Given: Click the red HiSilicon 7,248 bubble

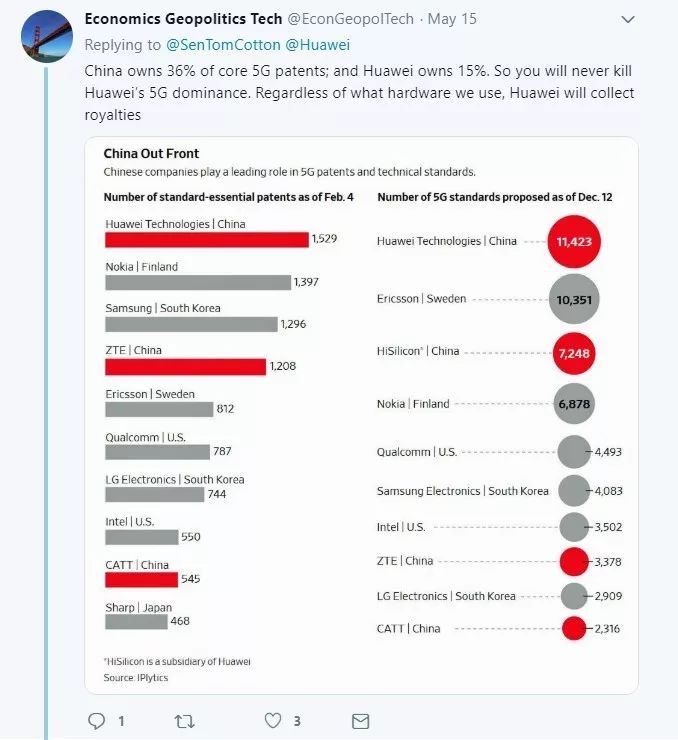Looking at the screenshot, I should tap(574, 352).
